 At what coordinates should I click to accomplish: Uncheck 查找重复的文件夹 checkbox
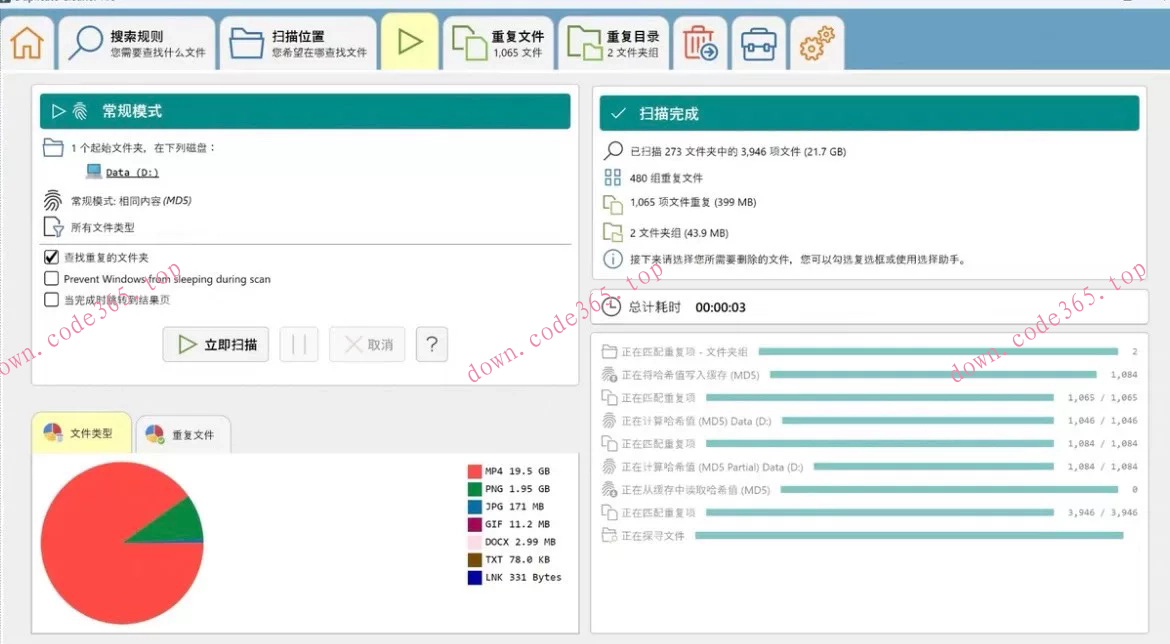coord(52,257)
